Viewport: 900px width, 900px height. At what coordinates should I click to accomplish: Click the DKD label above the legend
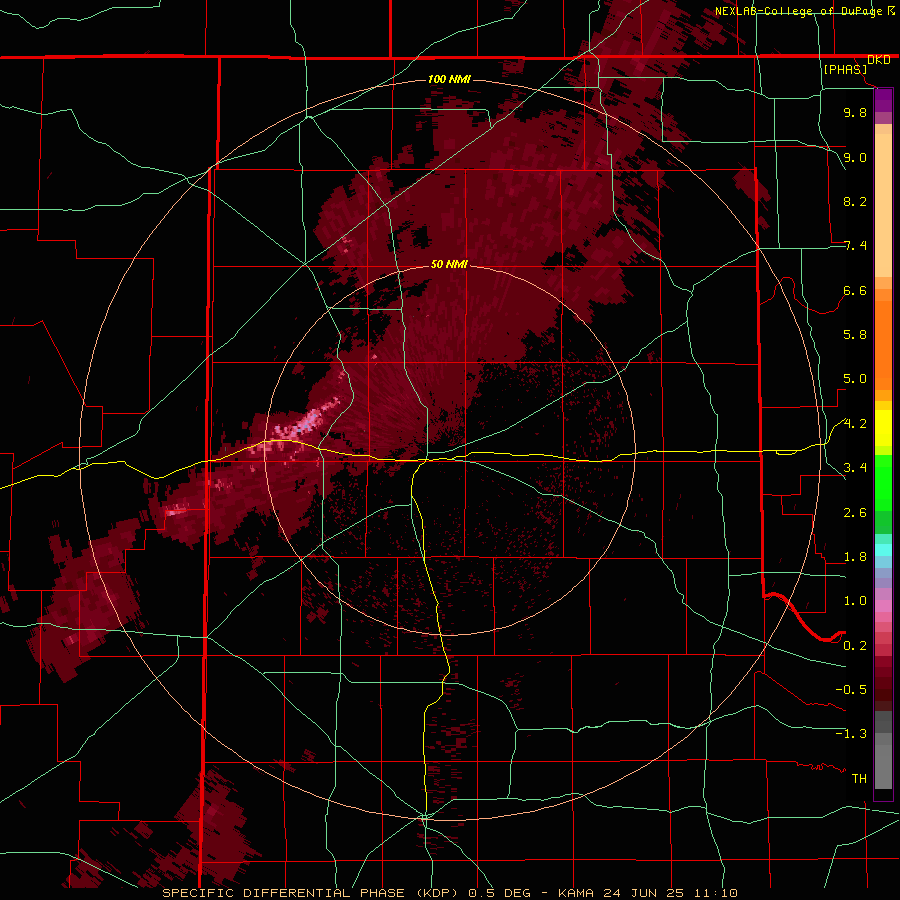coord(879,60)
